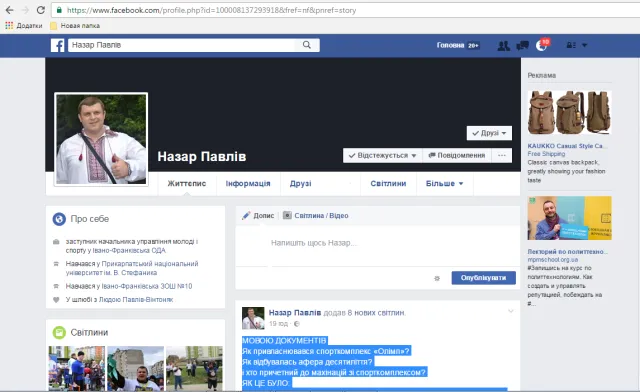Open the friend requests icon
The height and width of the screenshot is (392, 640).
504,45
